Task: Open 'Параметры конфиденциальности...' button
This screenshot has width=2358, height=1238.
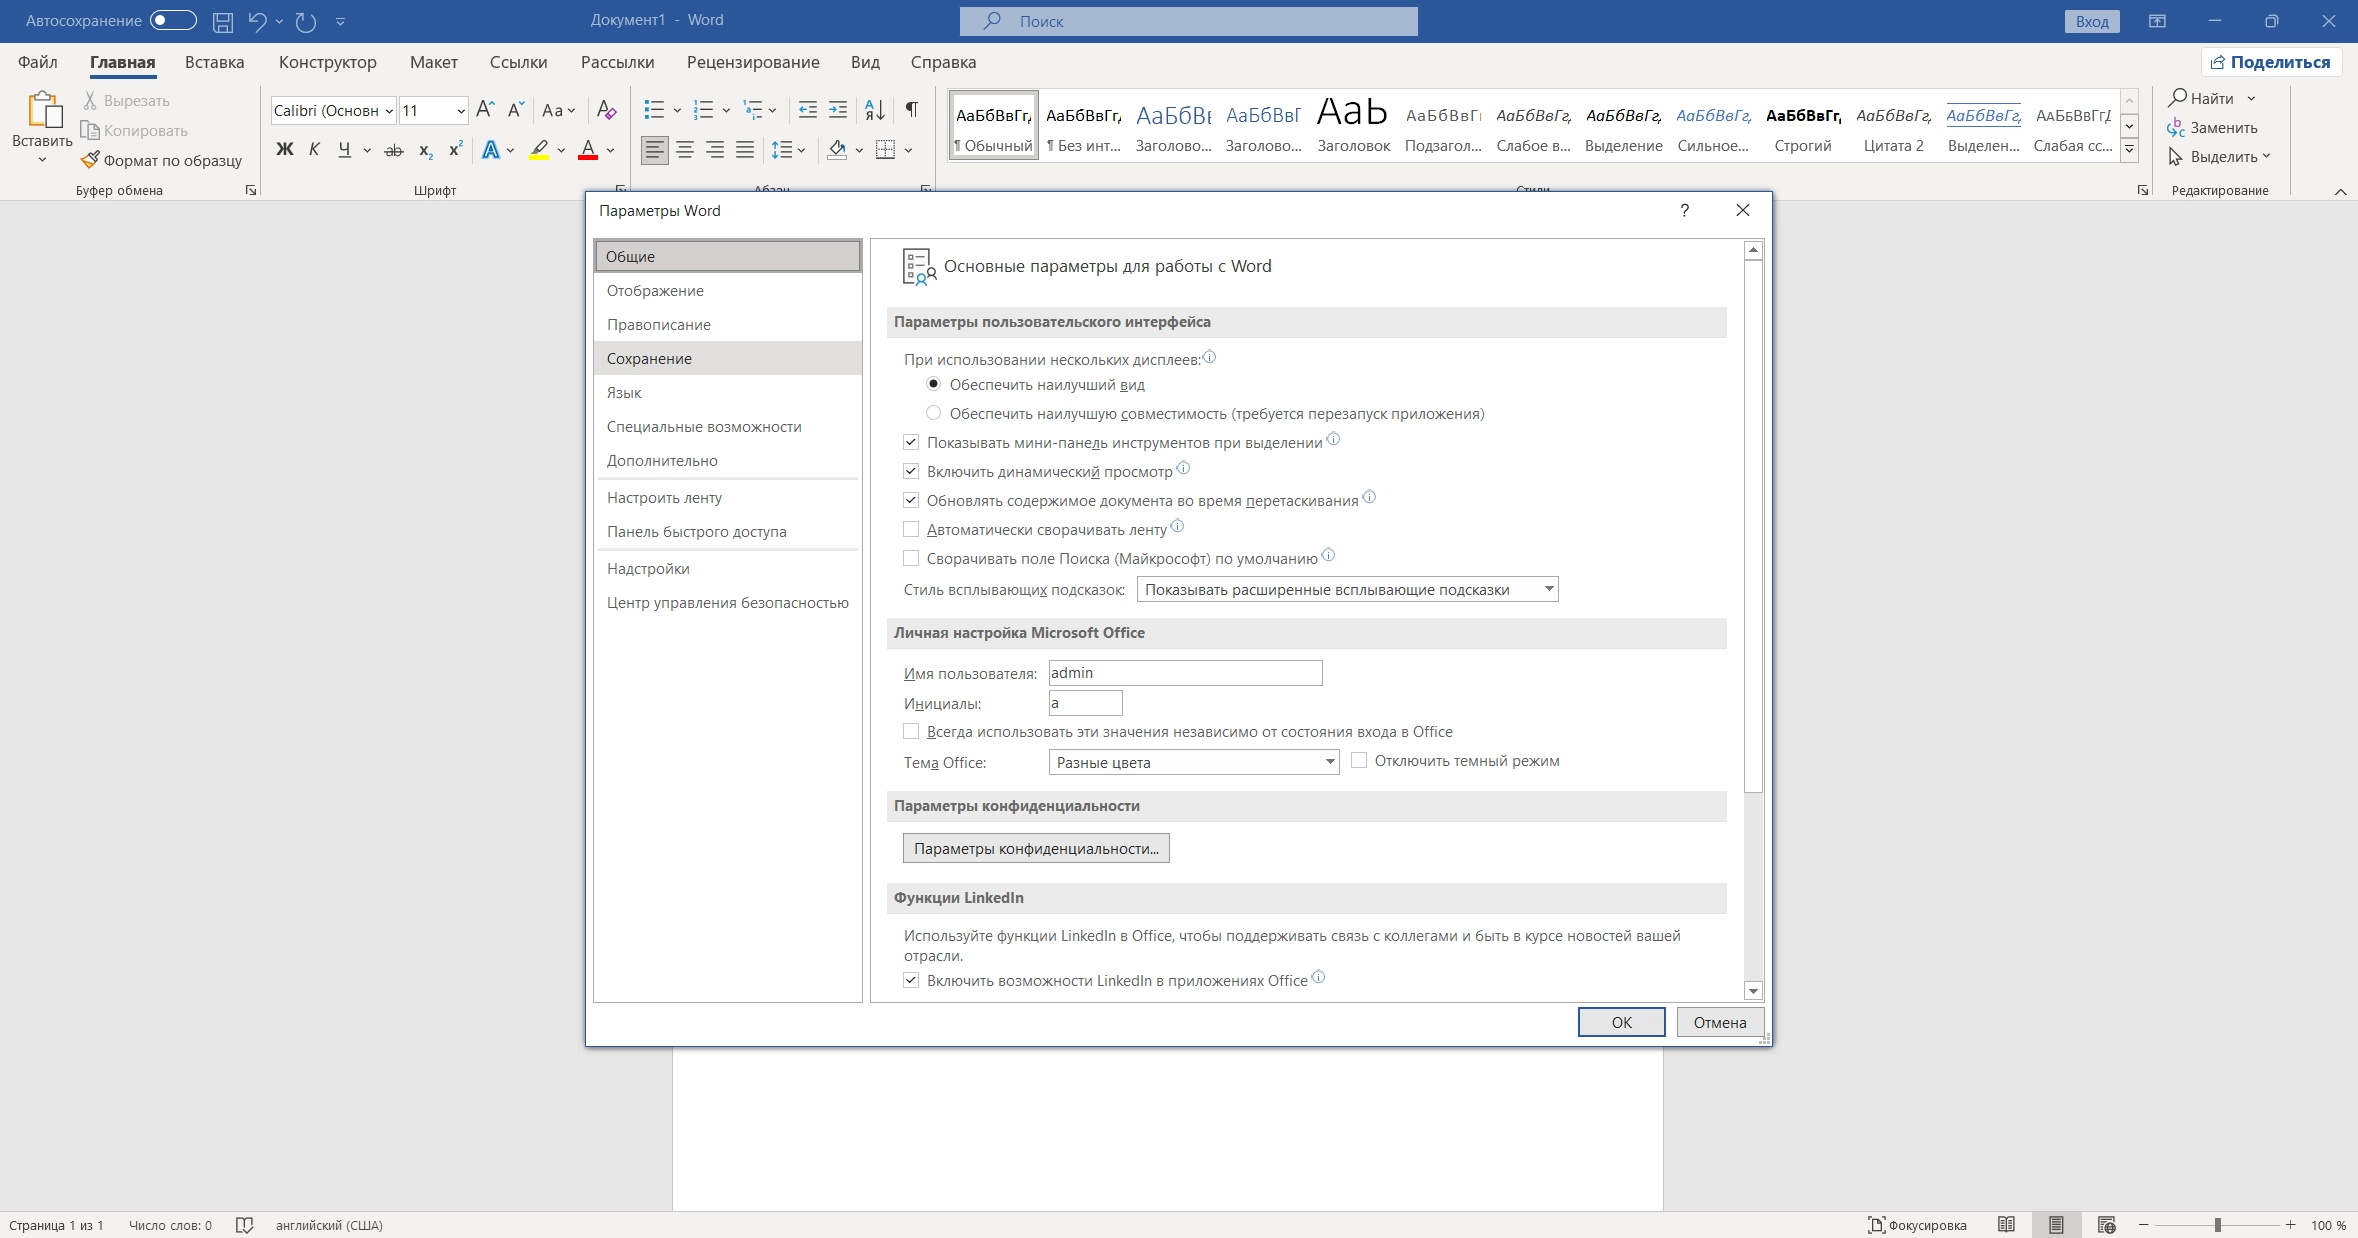Action: [x=1036, y=848]
